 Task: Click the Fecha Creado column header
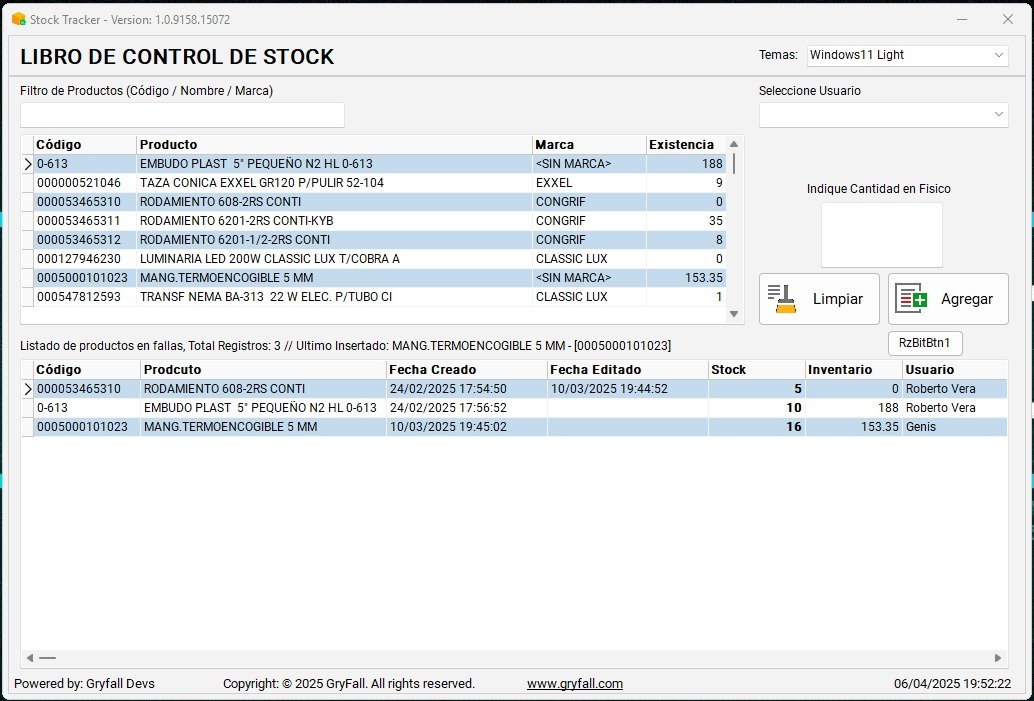[465, 370]
